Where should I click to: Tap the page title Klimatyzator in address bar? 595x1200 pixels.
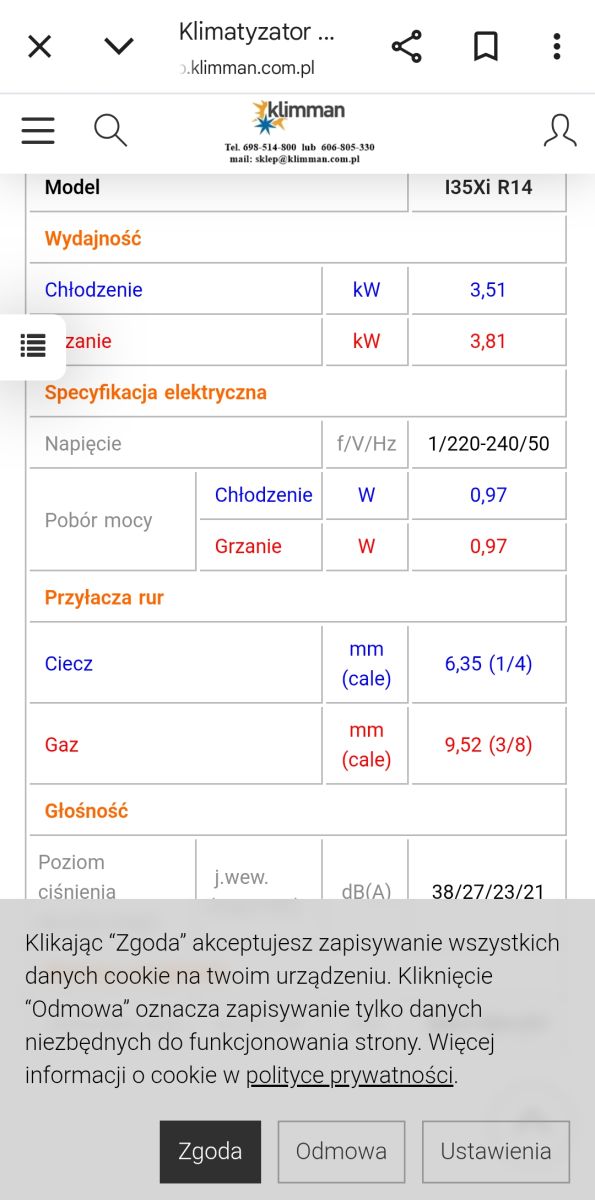point(256,31)
